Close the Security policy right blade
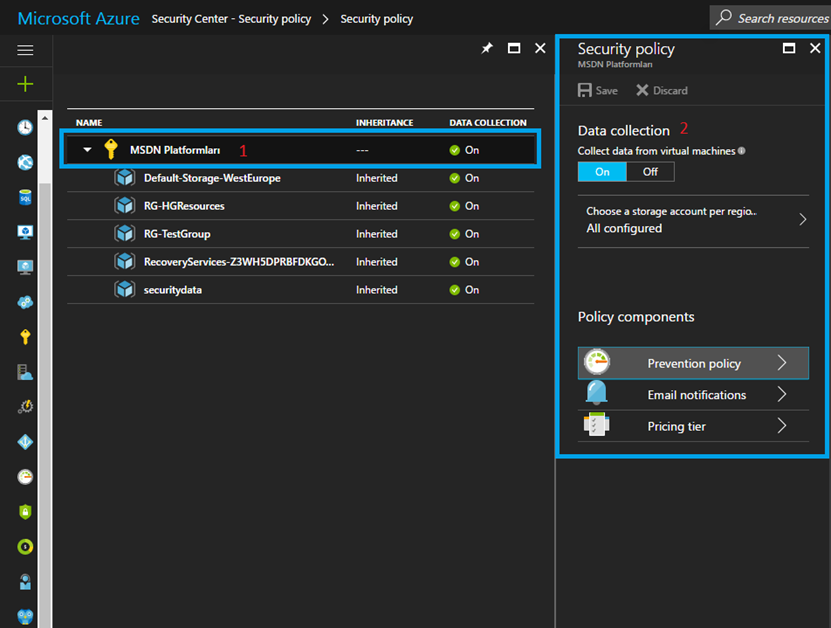Image resolution: width=831 pixels, height=628 pixels. coord(815,48)
